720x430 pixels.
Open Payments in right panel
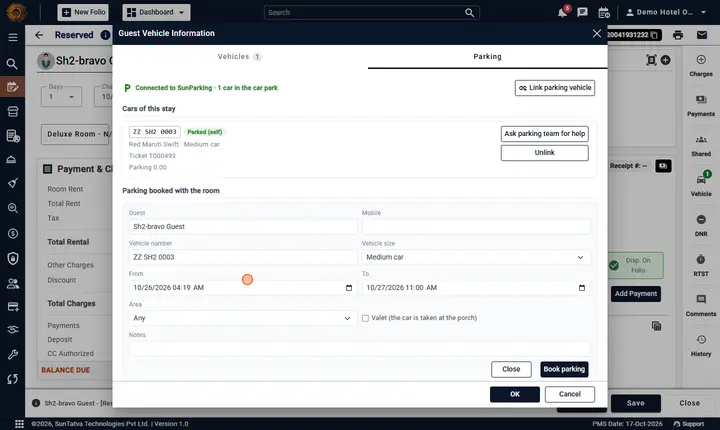coord(701,106)
